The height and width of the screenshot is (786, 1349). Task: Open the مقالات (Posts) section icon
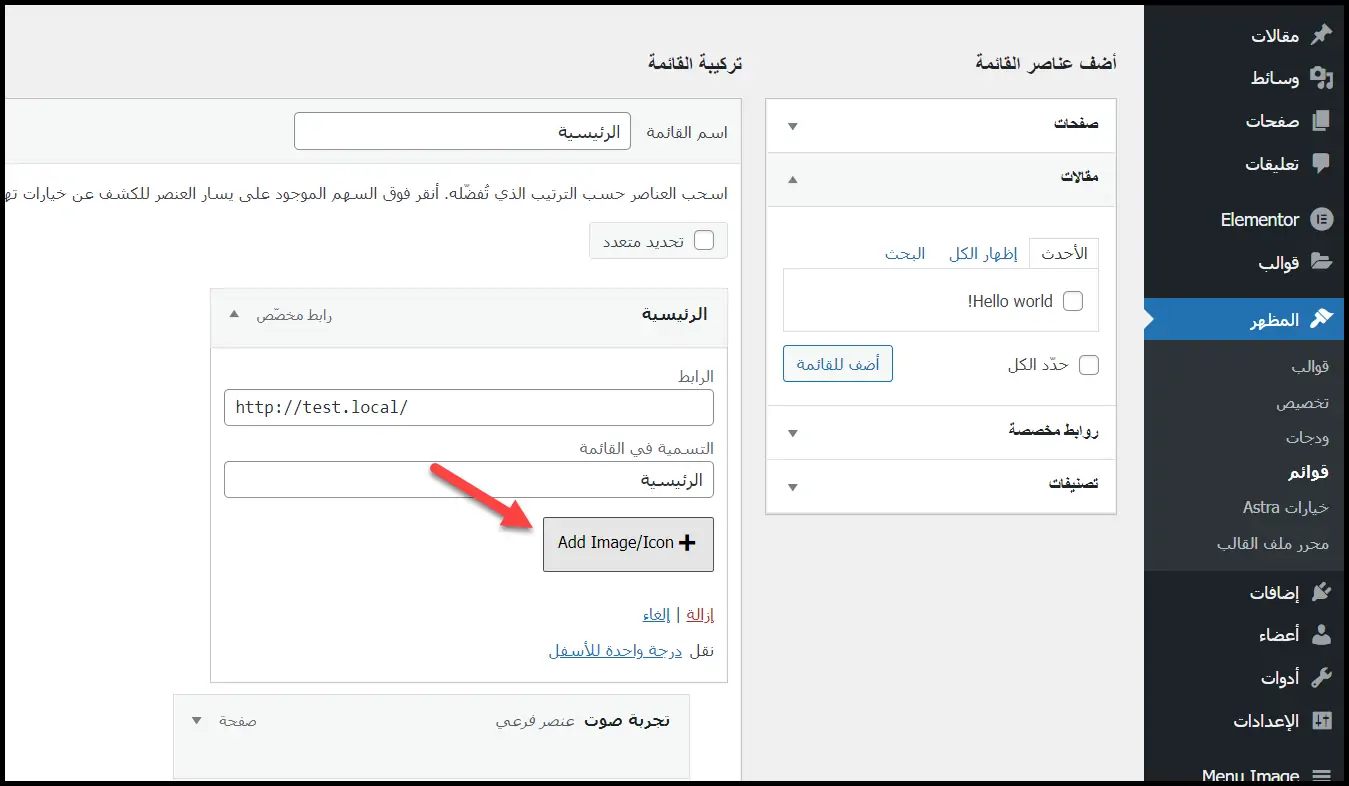1322,33
